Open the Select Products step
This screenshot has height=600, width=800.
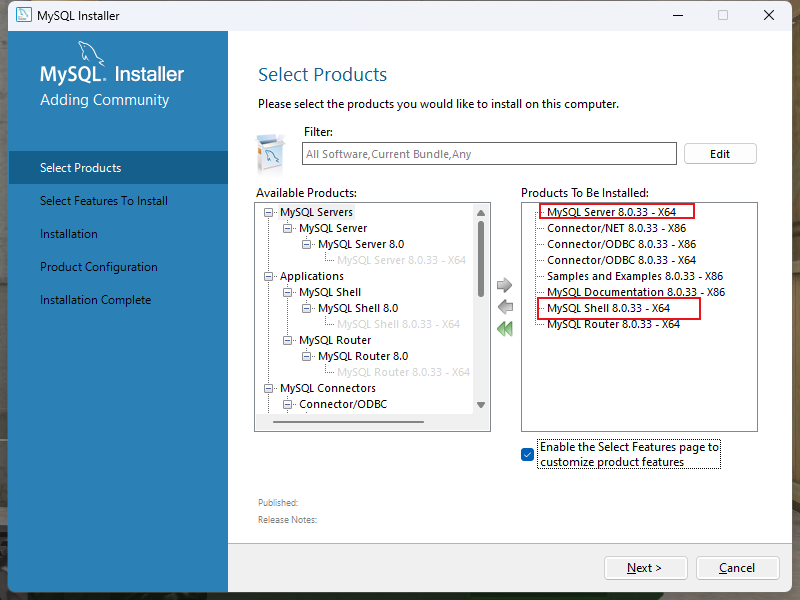tap(118, 167)
